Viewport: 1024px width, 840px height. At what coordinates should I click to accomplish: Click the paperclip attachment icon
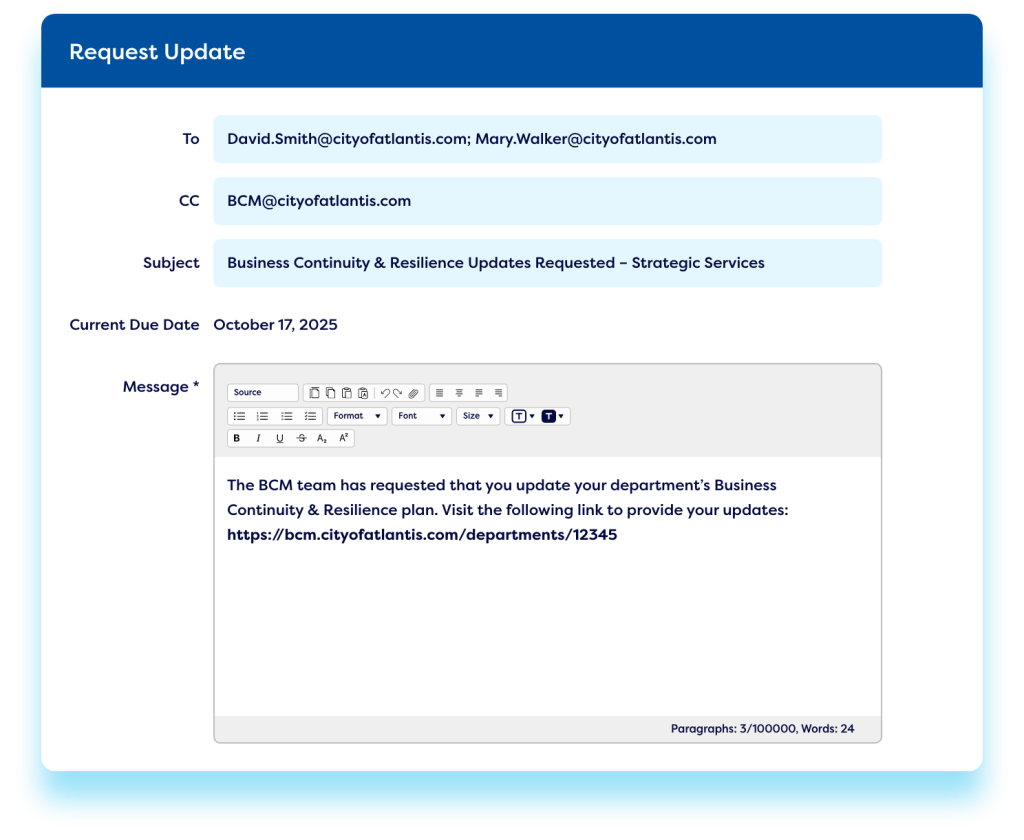point(414,393)
